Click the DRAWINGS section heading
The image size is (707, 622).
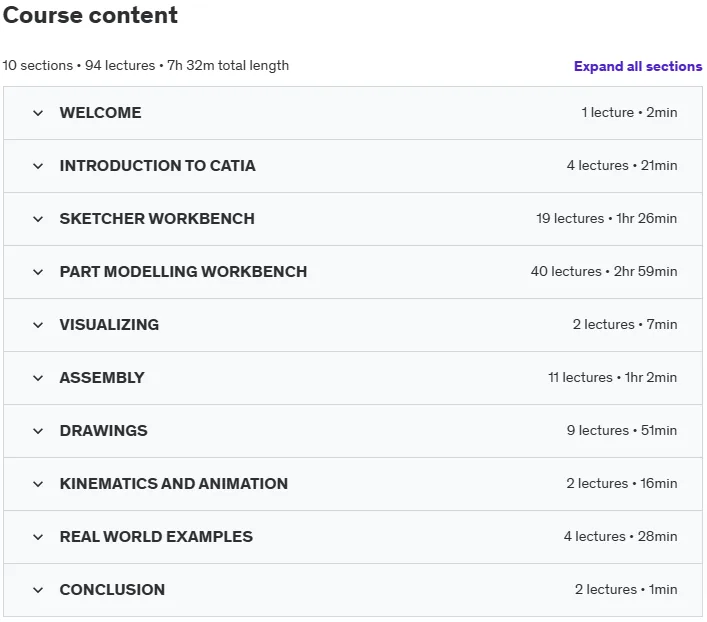(104, 430)
